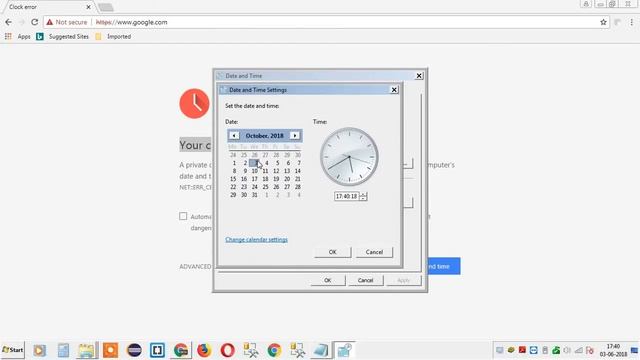Image resolution: width=640 pixels, height=360 pixels.
Task: Select October 19 in the calendar
Action: pos(276,179)
